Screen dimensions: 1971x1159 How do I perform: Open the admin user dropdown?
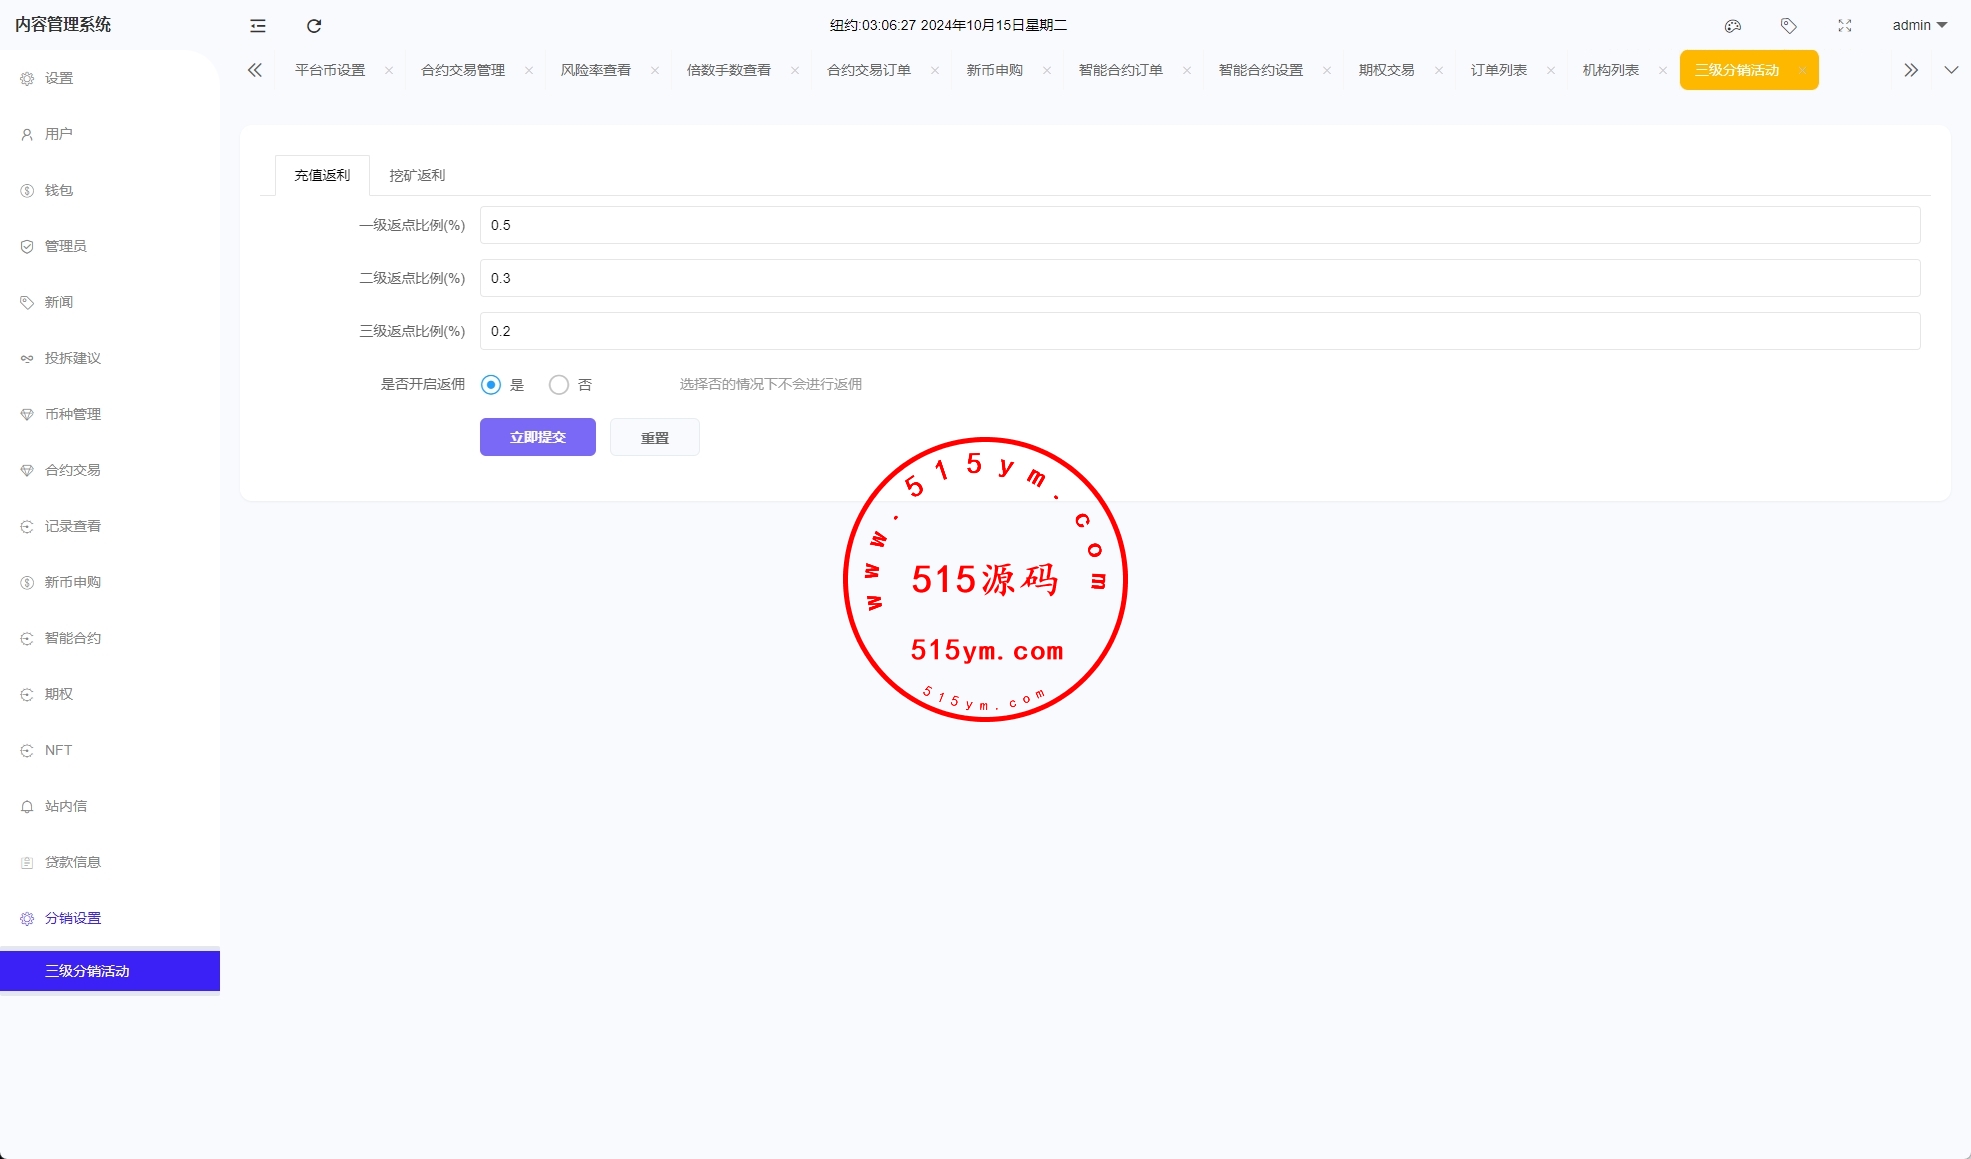point(1919,25)
